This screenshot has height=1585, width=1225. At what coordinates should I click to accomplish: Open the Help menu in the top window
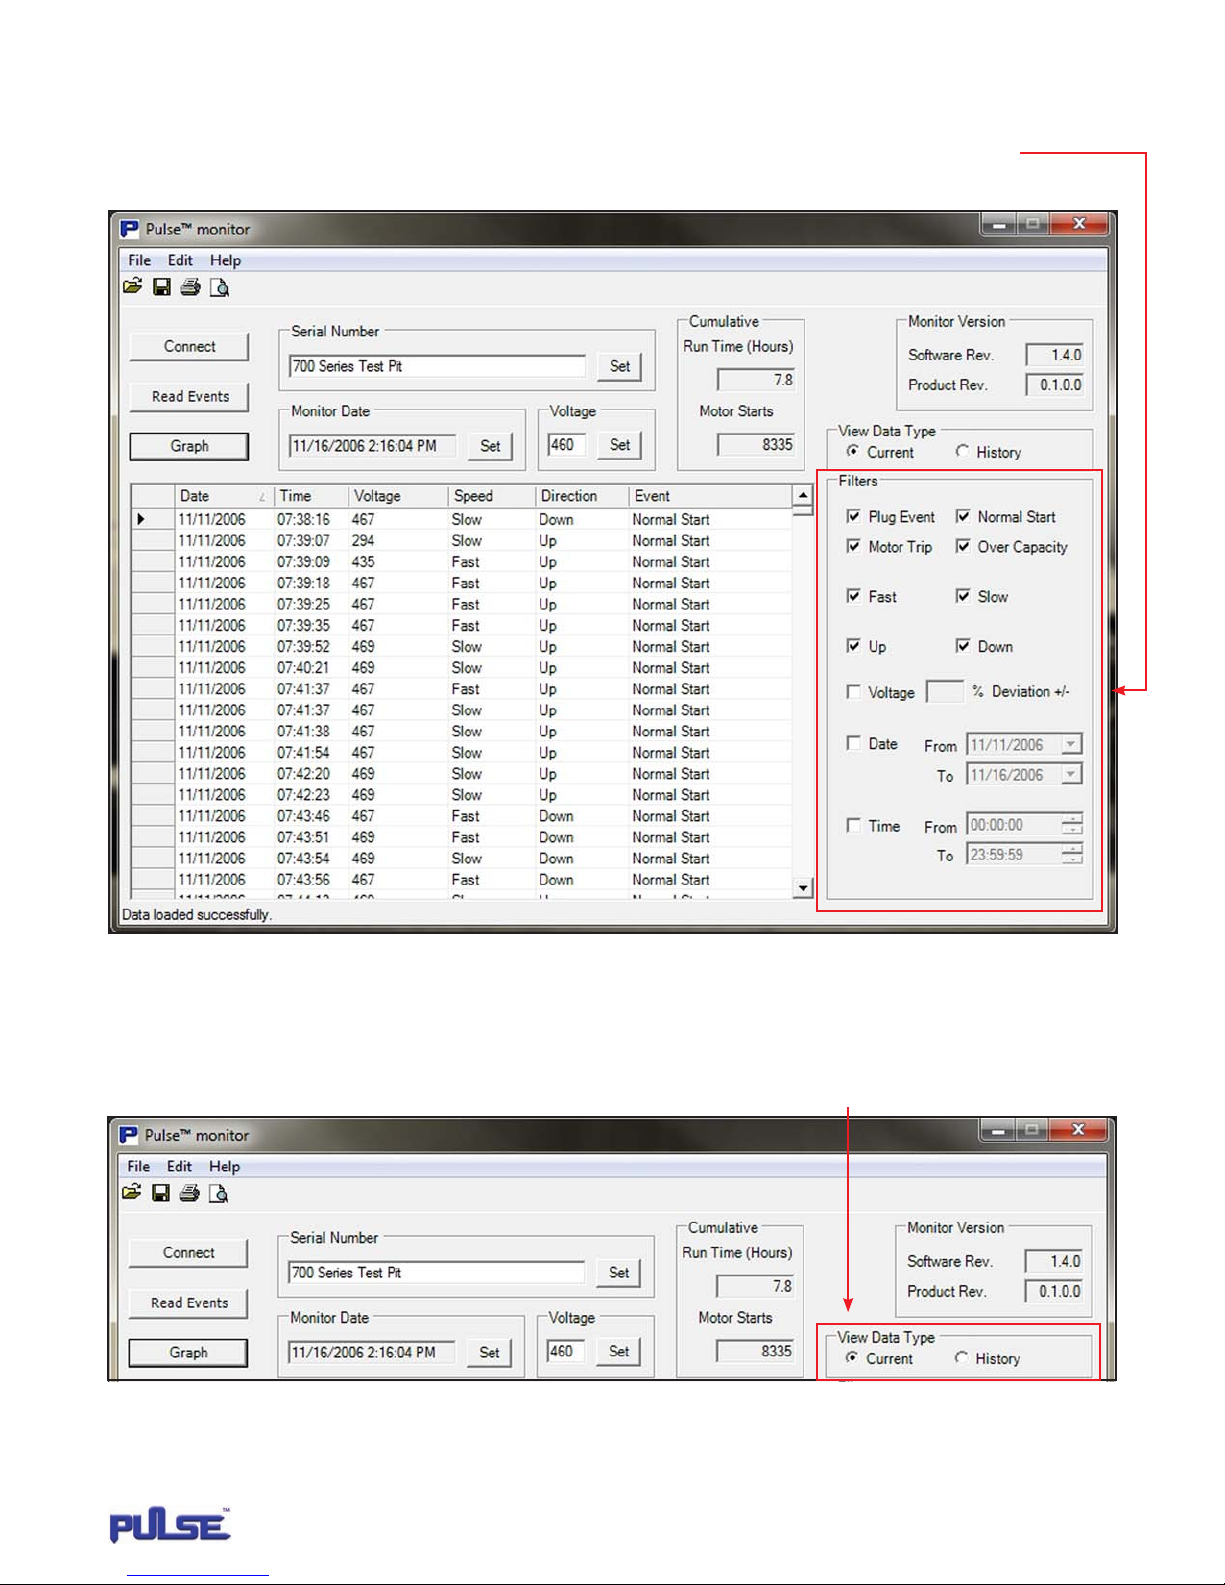click(225, 260)
